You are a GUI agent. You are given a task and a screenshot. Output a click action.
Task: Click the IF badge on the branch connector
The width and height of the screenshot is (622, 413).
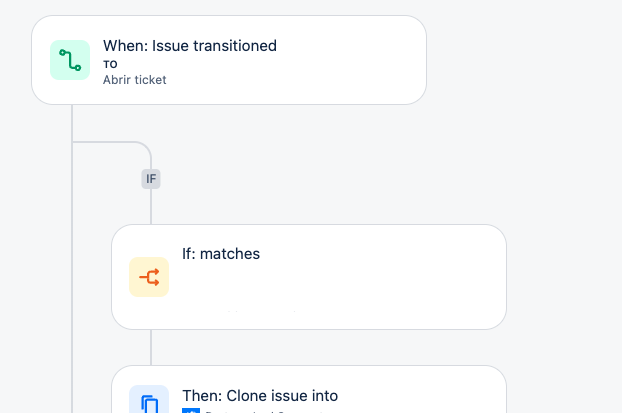(x=151, y=179)
